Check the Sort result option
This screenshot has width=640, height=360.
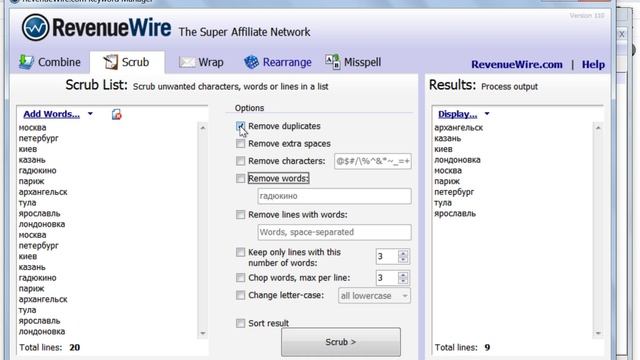tap(240, 323)
